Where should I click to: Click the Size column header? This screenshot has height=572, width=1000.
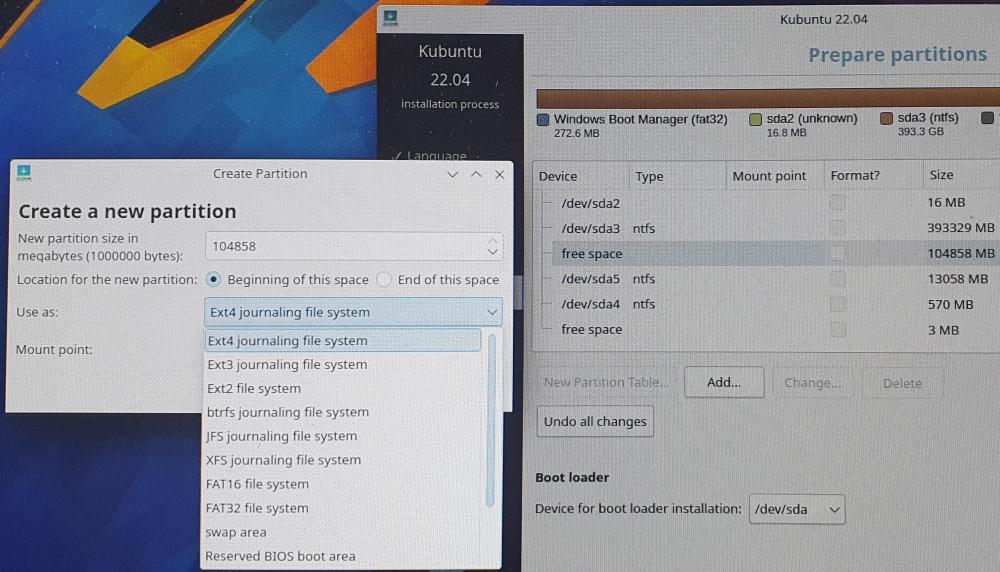(961, 175)
